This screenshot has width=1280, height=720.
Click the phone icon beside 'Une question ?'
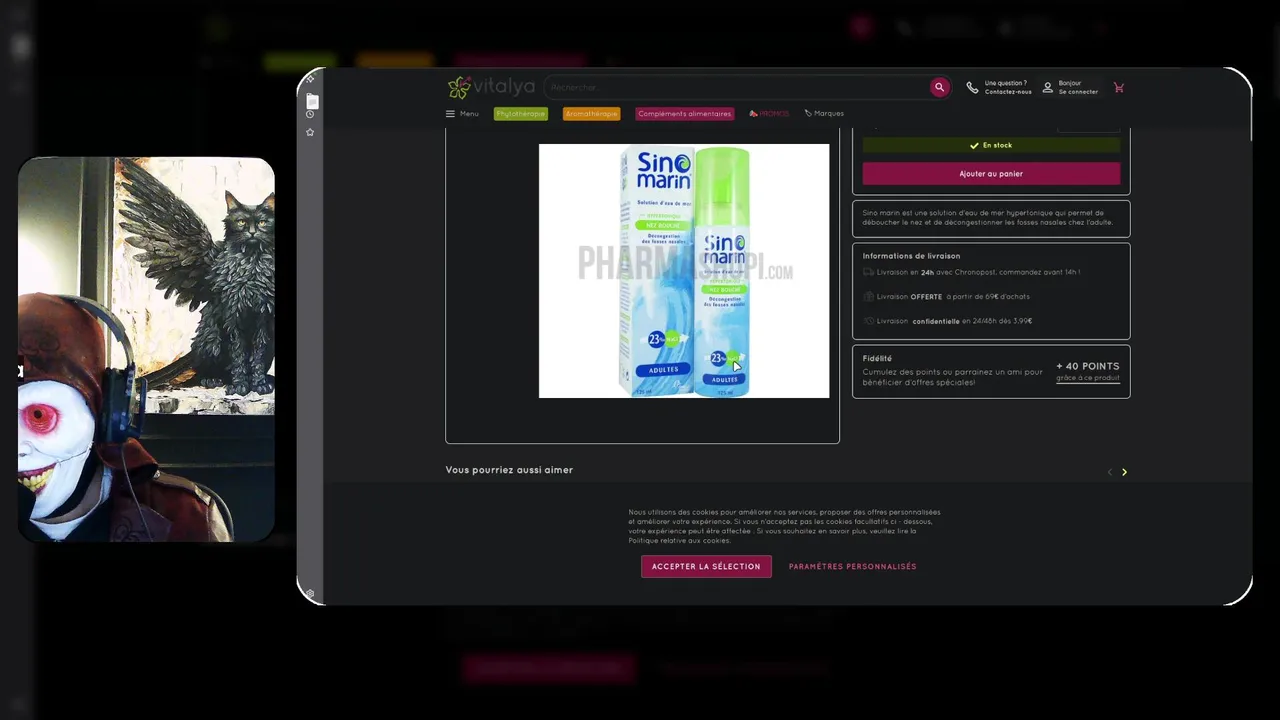[972, 88]
